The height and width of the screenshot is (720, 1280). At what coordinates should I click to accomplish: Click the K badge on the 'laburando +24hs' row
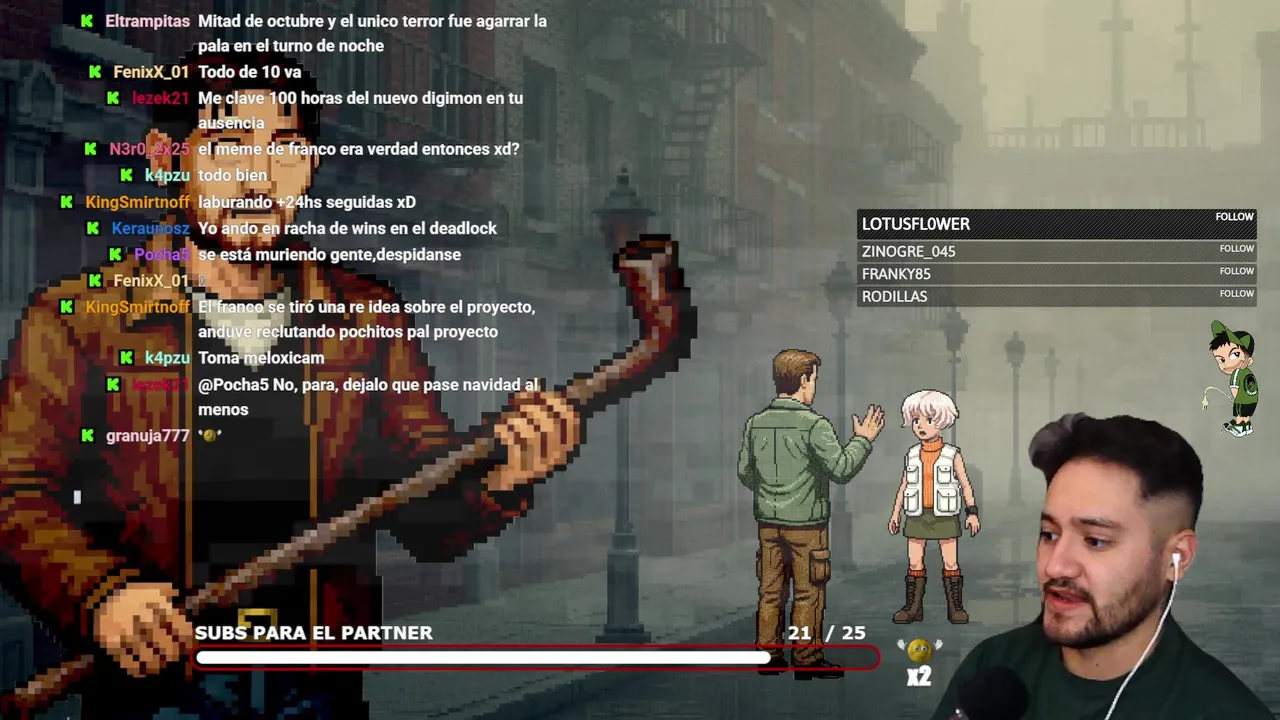point(67,202)
